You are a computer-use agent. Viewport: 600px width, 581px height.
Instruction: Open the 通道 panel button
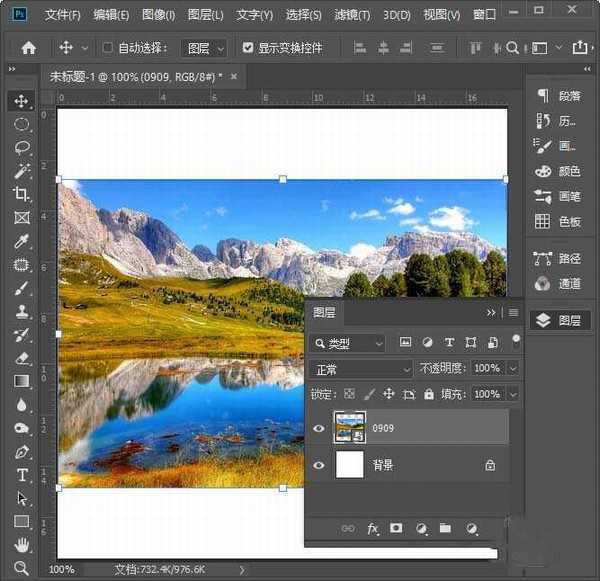[558, 283]
